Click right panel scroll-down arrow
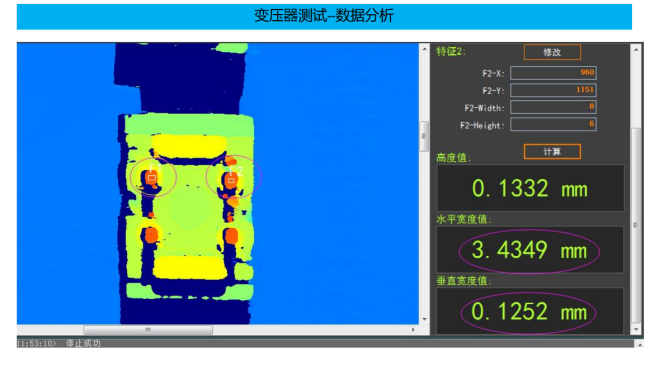Image resolution: width=650 pixels, height=370 pixels. coord(636,330)
